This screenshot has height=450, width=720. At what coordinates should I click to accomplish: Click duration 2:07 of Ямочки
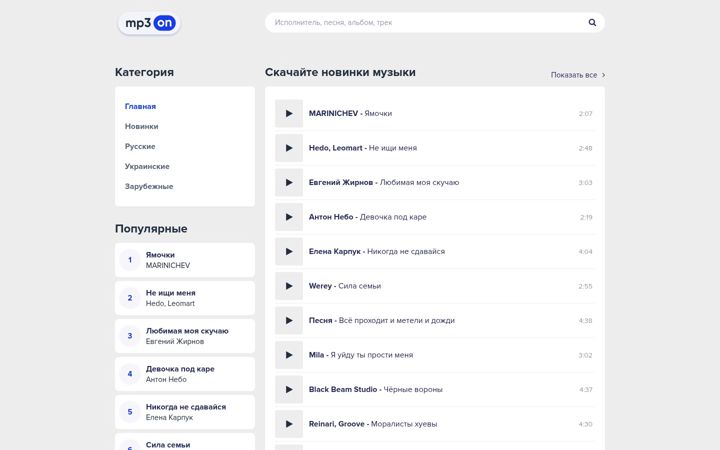point(585,114)
